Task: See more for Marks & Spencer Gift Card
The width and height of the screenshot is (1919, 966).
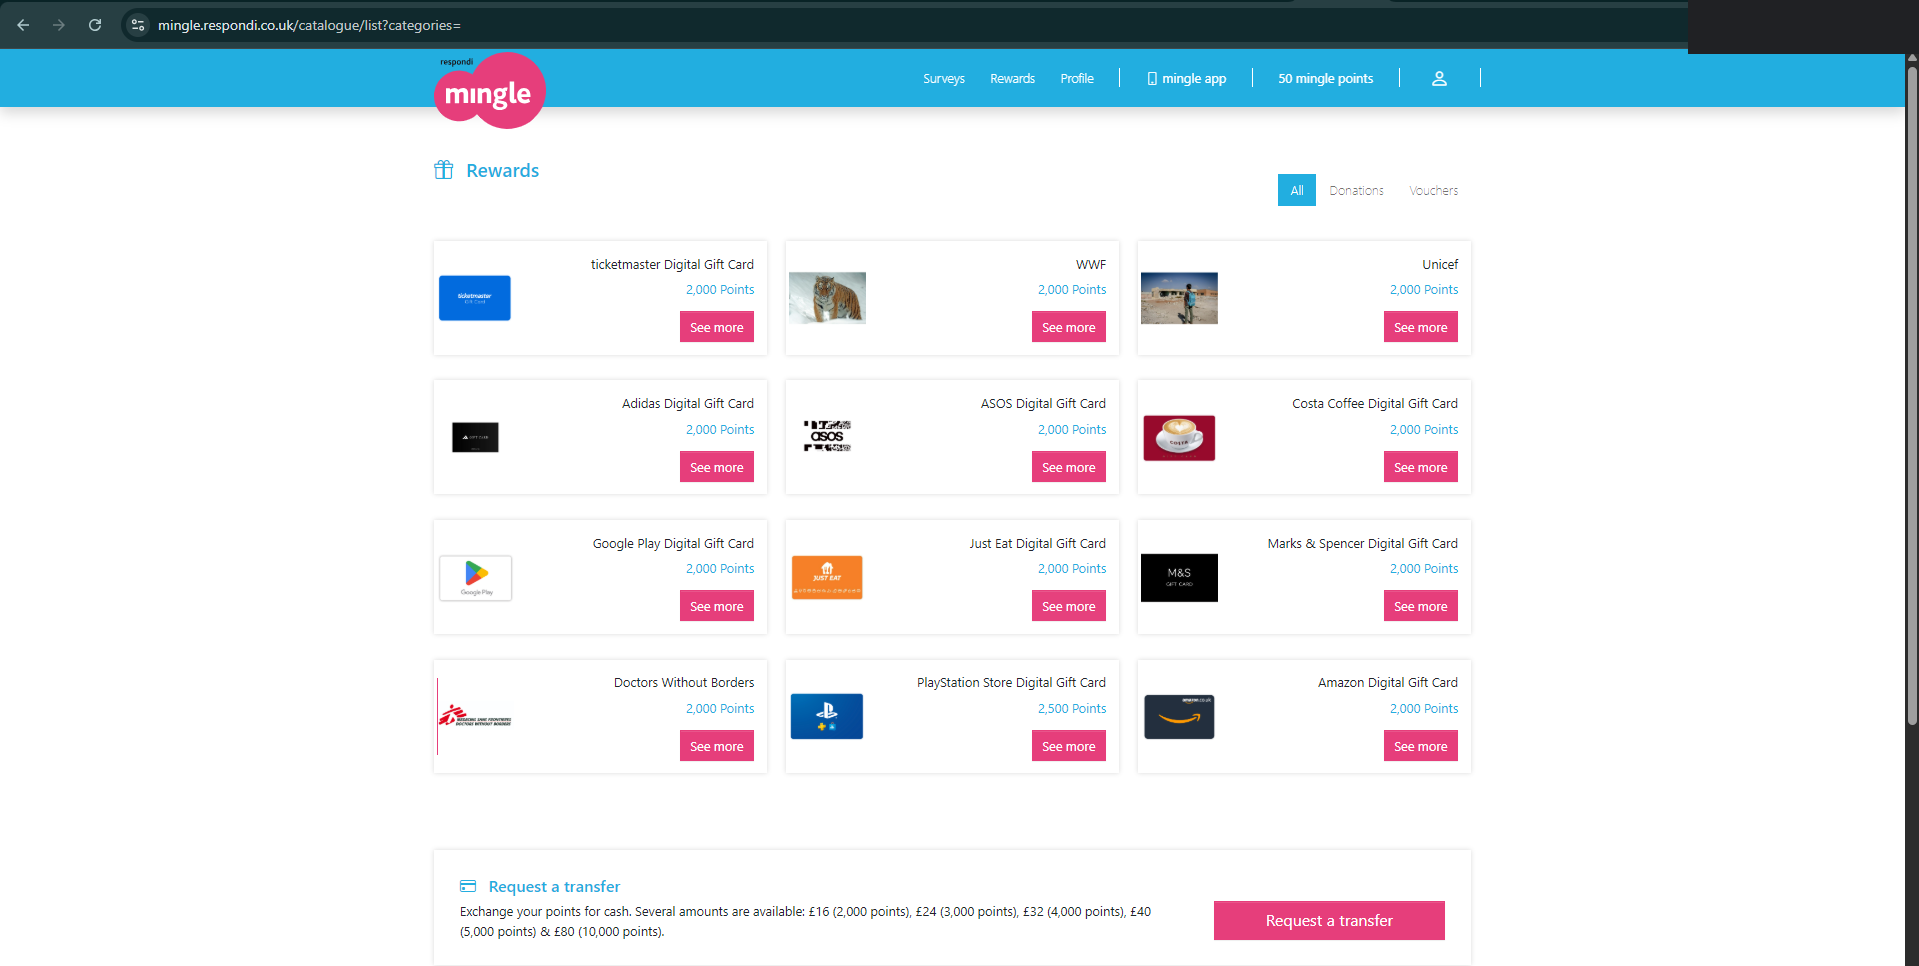Action: (1421, 606)
